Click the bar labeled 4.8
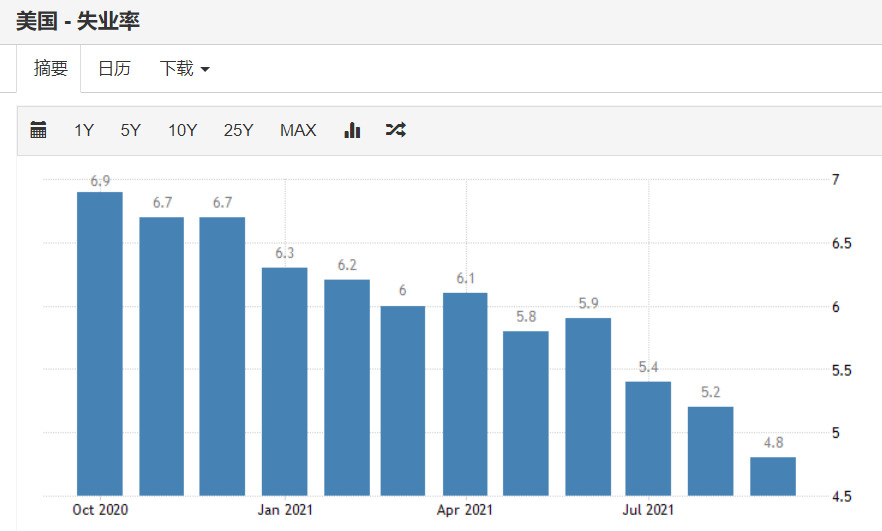This screenshot has width=882, height=531. tap(773, 476)
